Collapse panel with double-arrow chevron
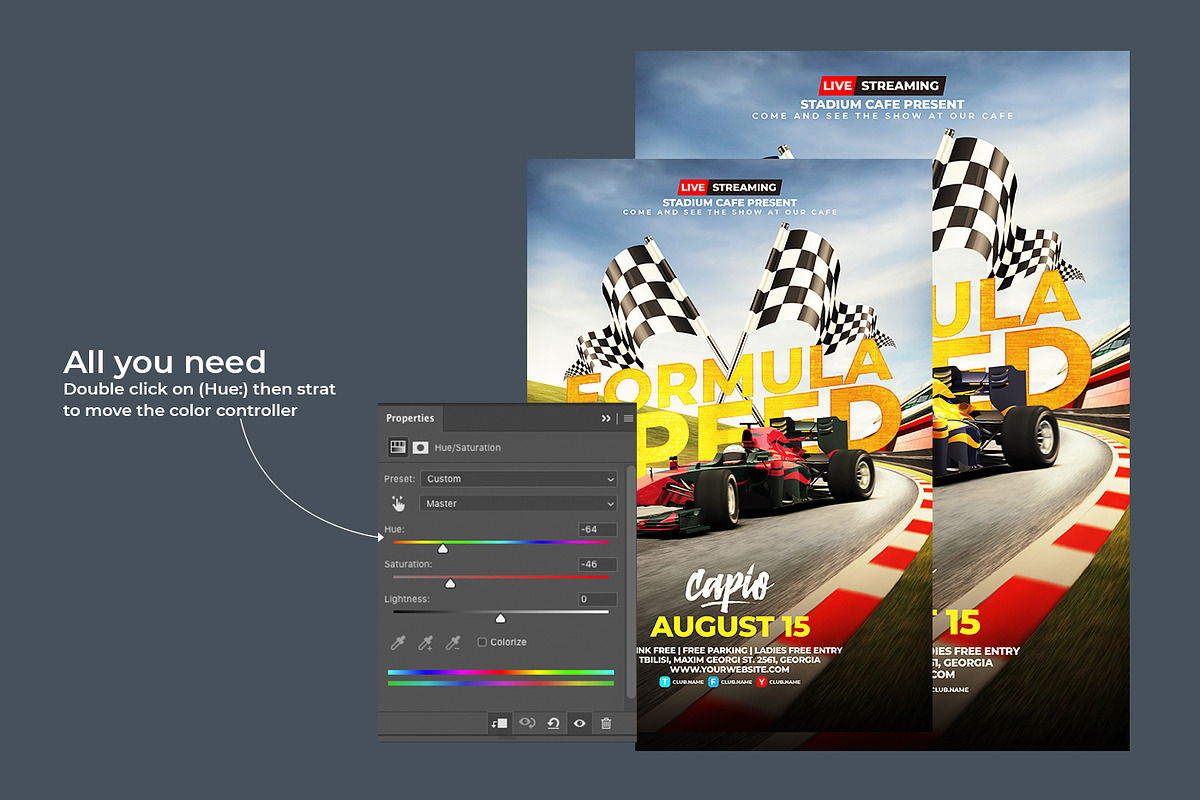Viewport: 1200px width, 800px height. click(606, 418)
